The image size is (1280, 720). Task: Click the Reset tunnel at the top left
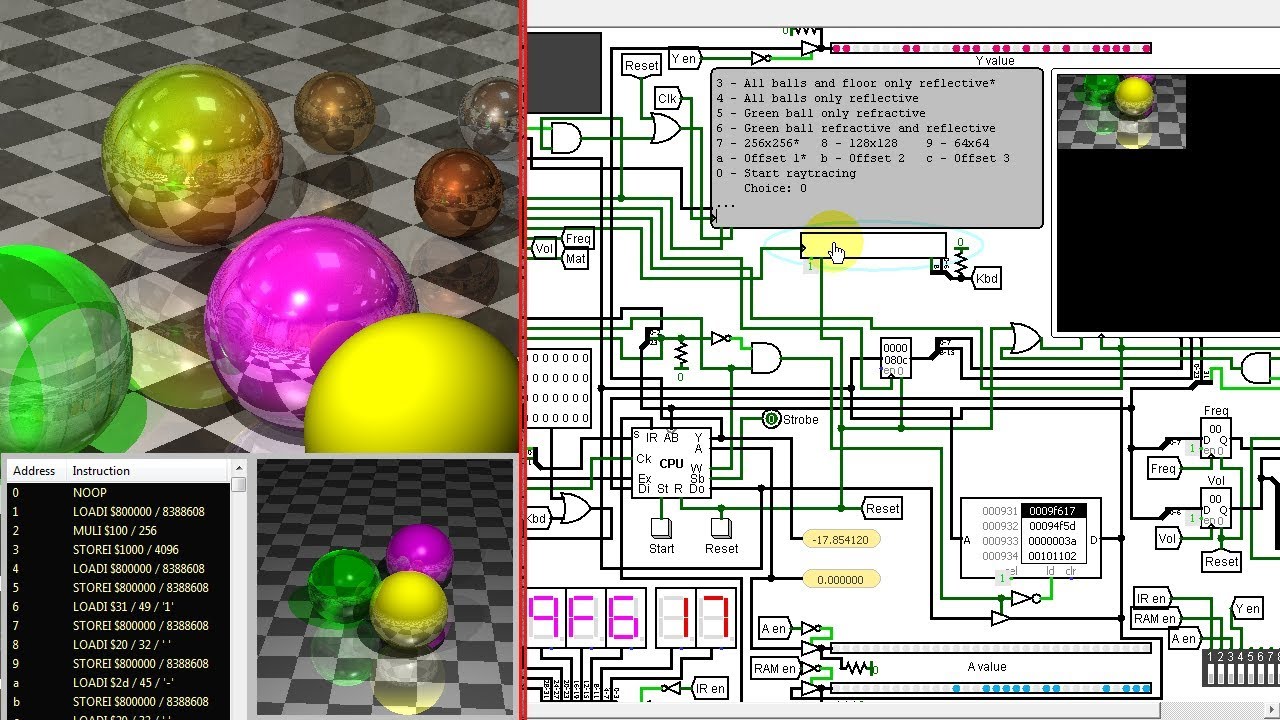(x=641, y=66)
